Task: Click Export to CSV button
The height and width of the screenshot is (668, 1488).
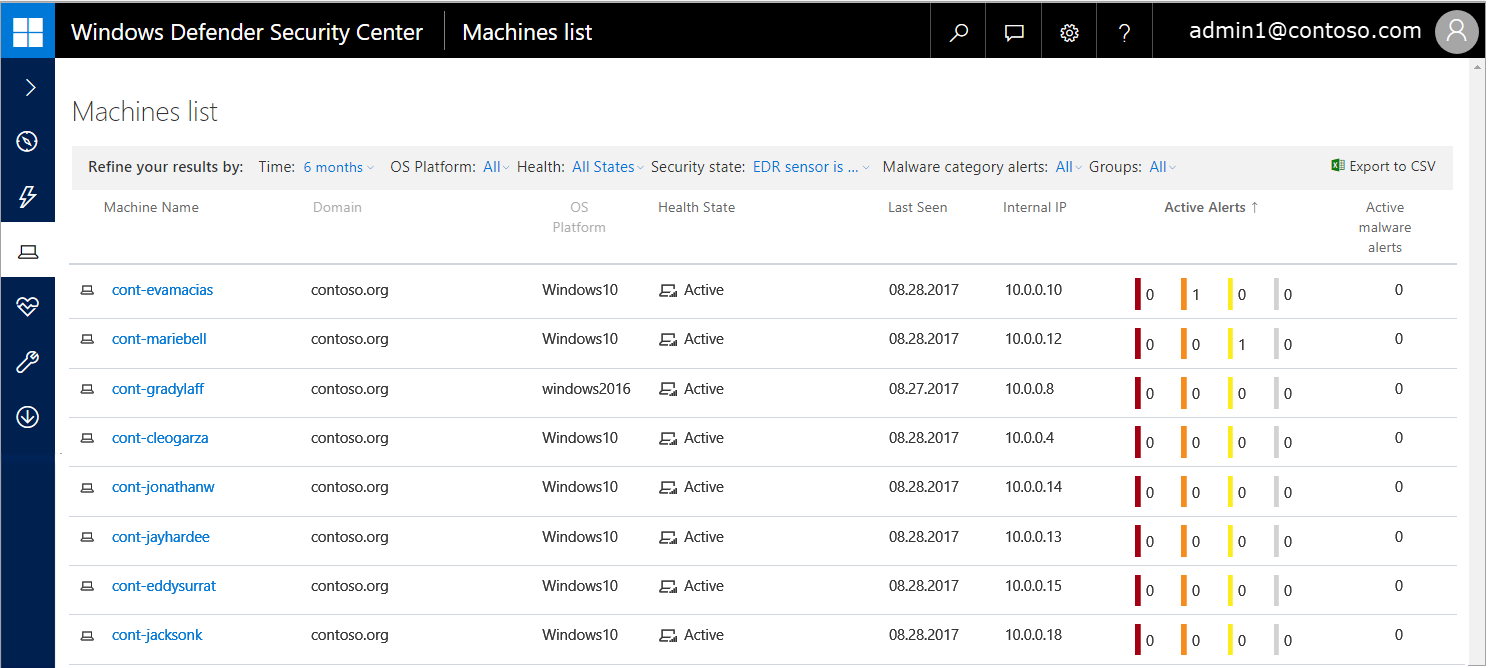Action: click(x=1383, y=166)
